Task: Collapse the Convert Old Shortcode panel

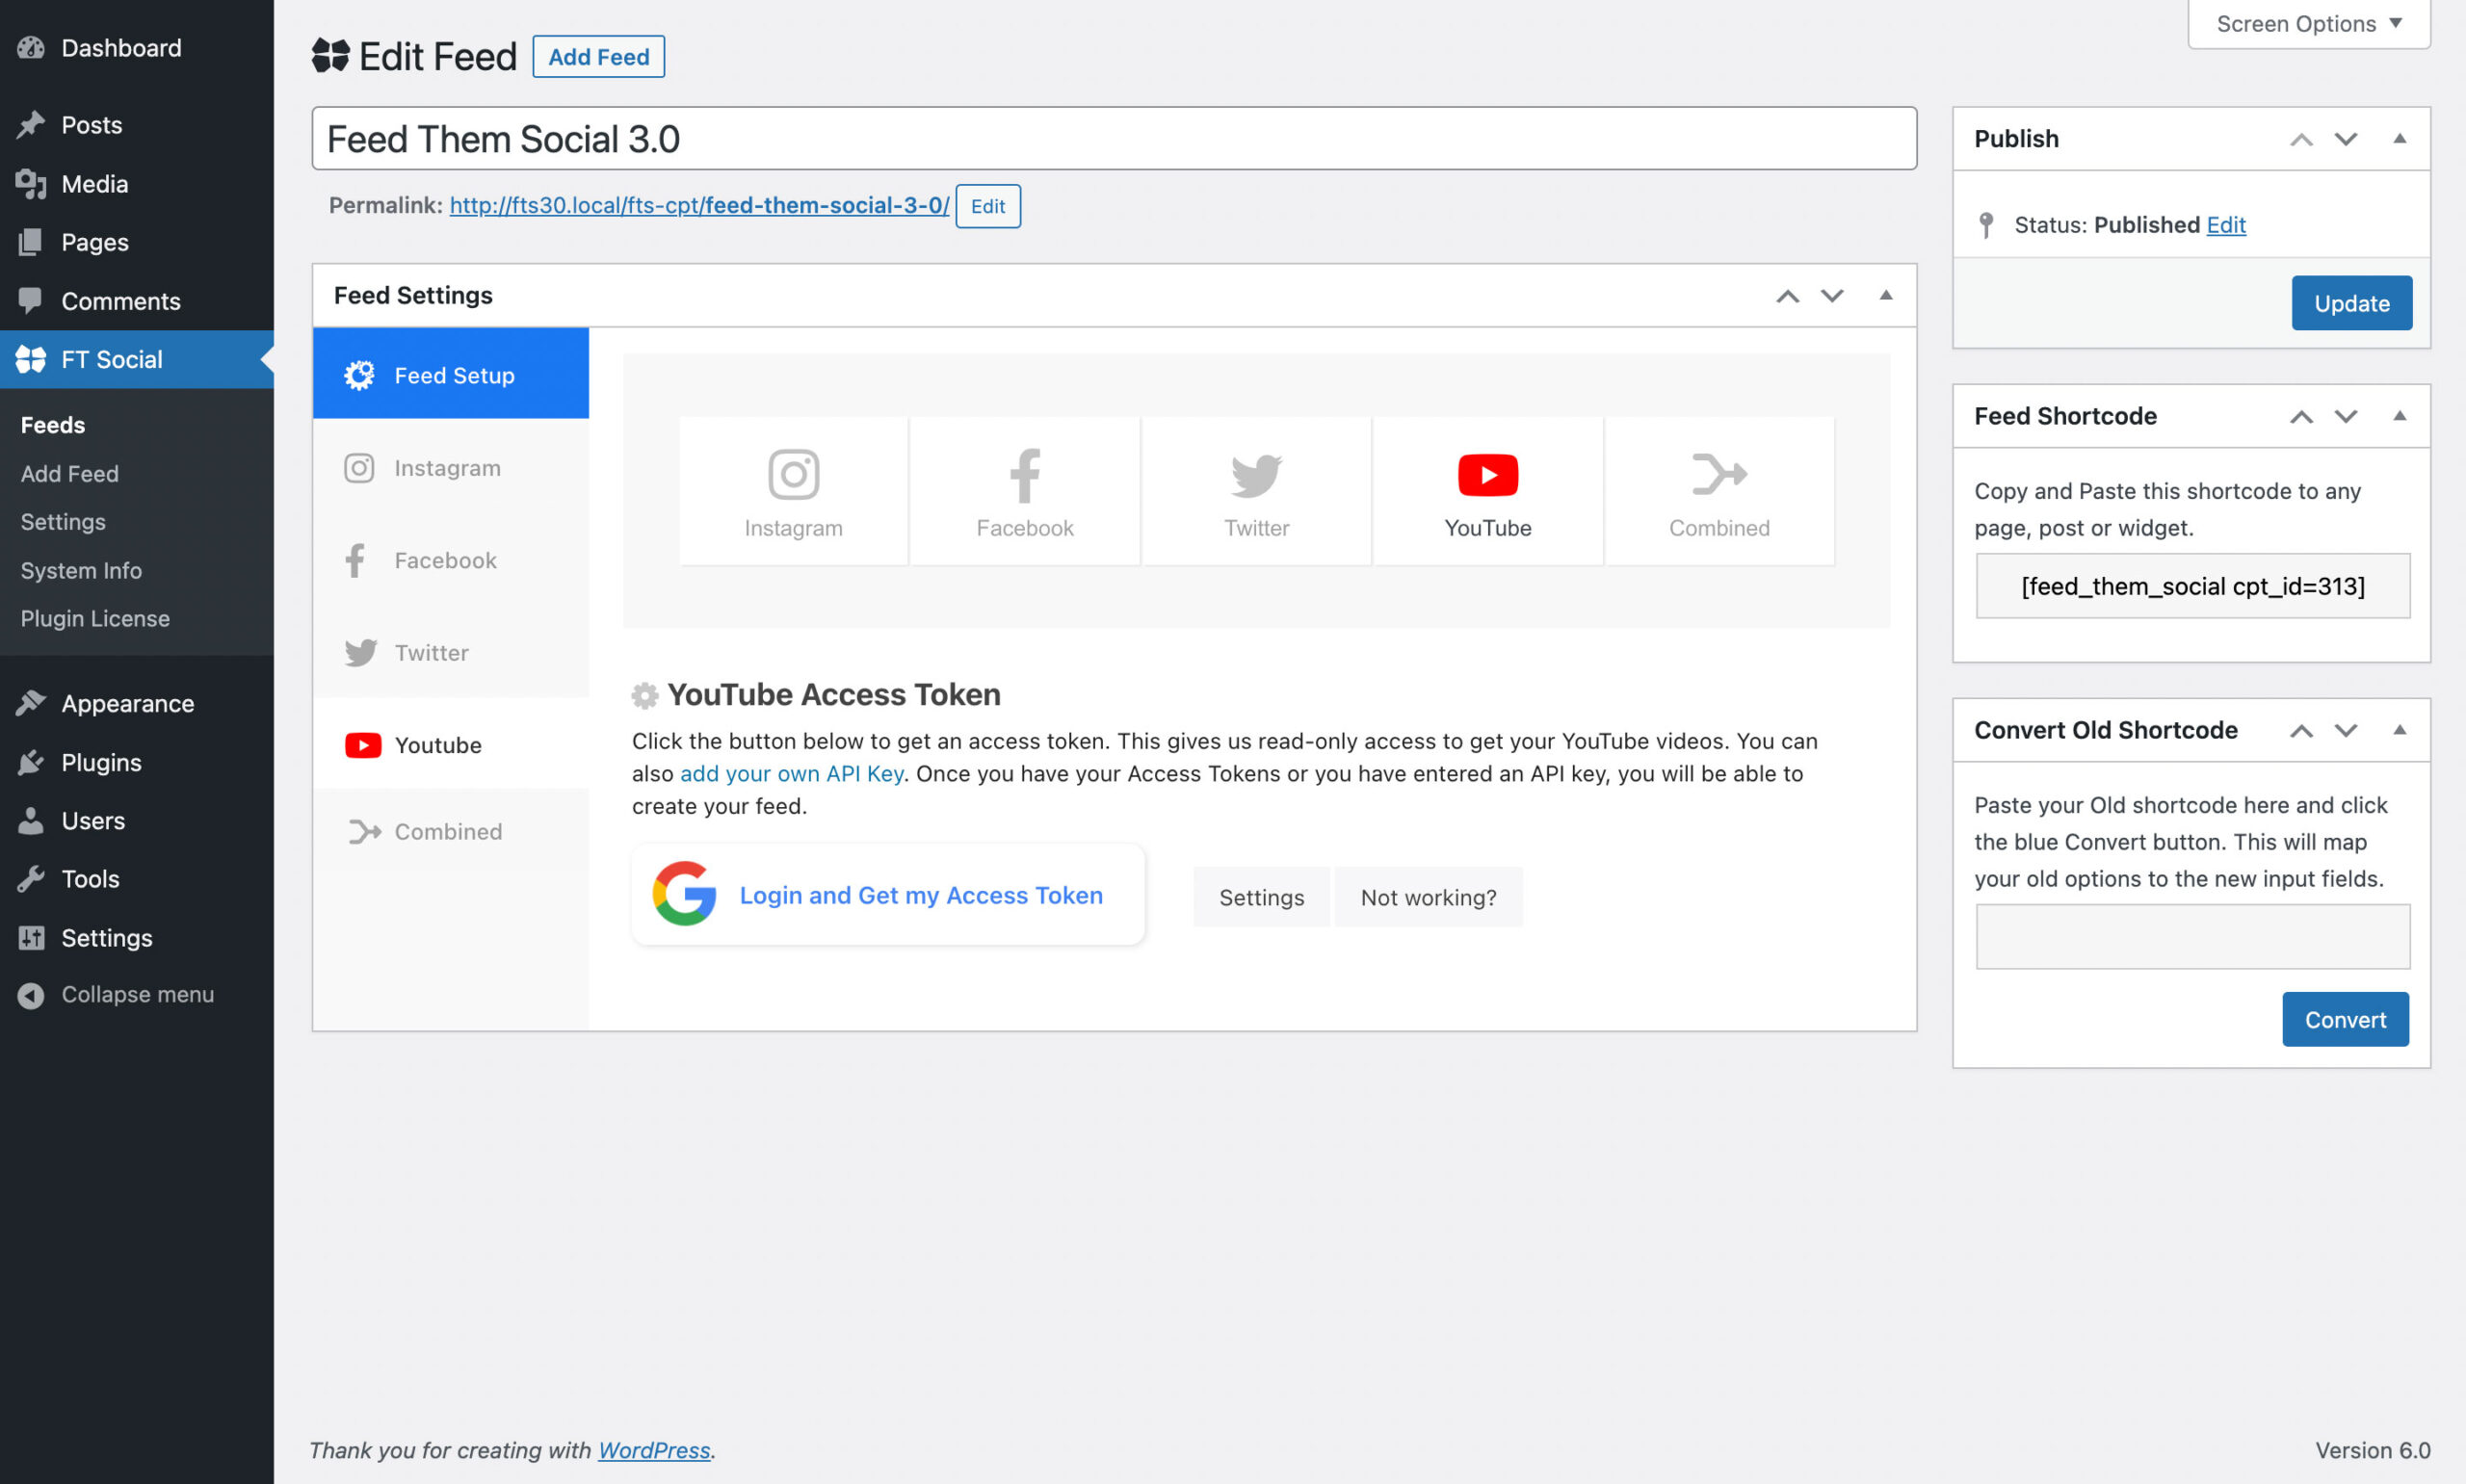Action: (2399, 730)
